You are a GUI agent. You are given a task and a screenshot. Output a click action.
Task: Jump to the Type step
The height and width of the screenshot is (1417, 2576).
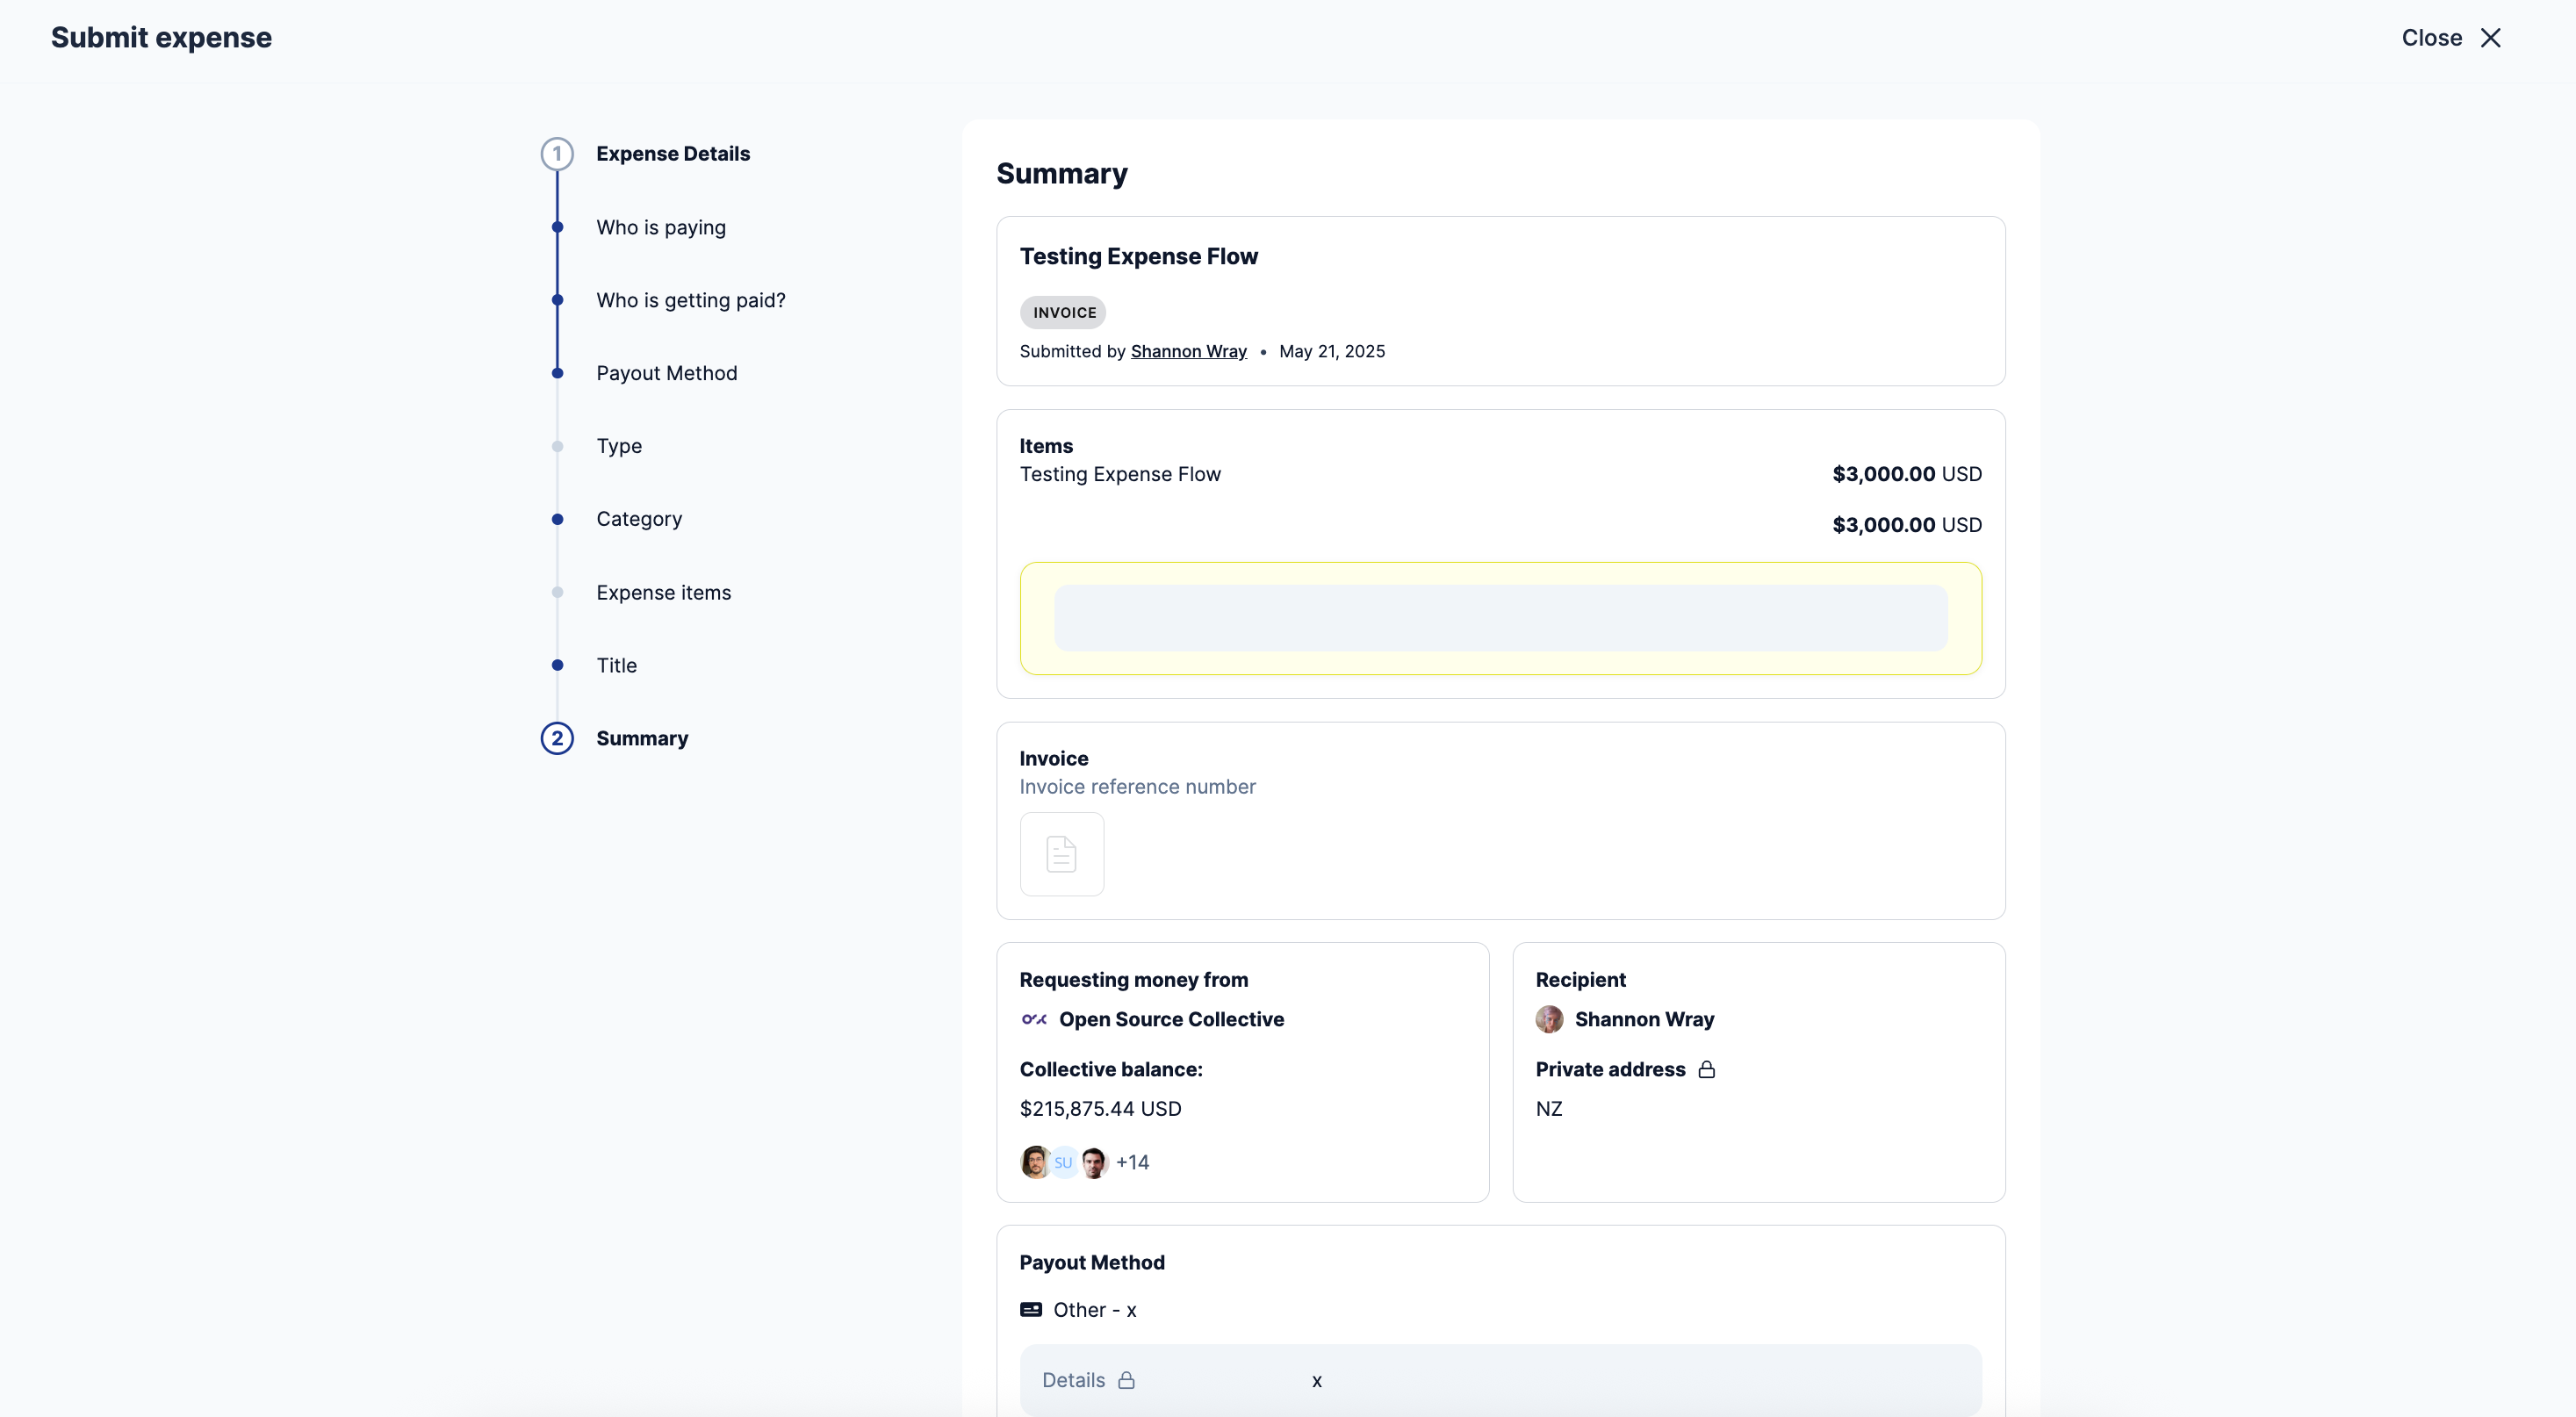(619, 446)
